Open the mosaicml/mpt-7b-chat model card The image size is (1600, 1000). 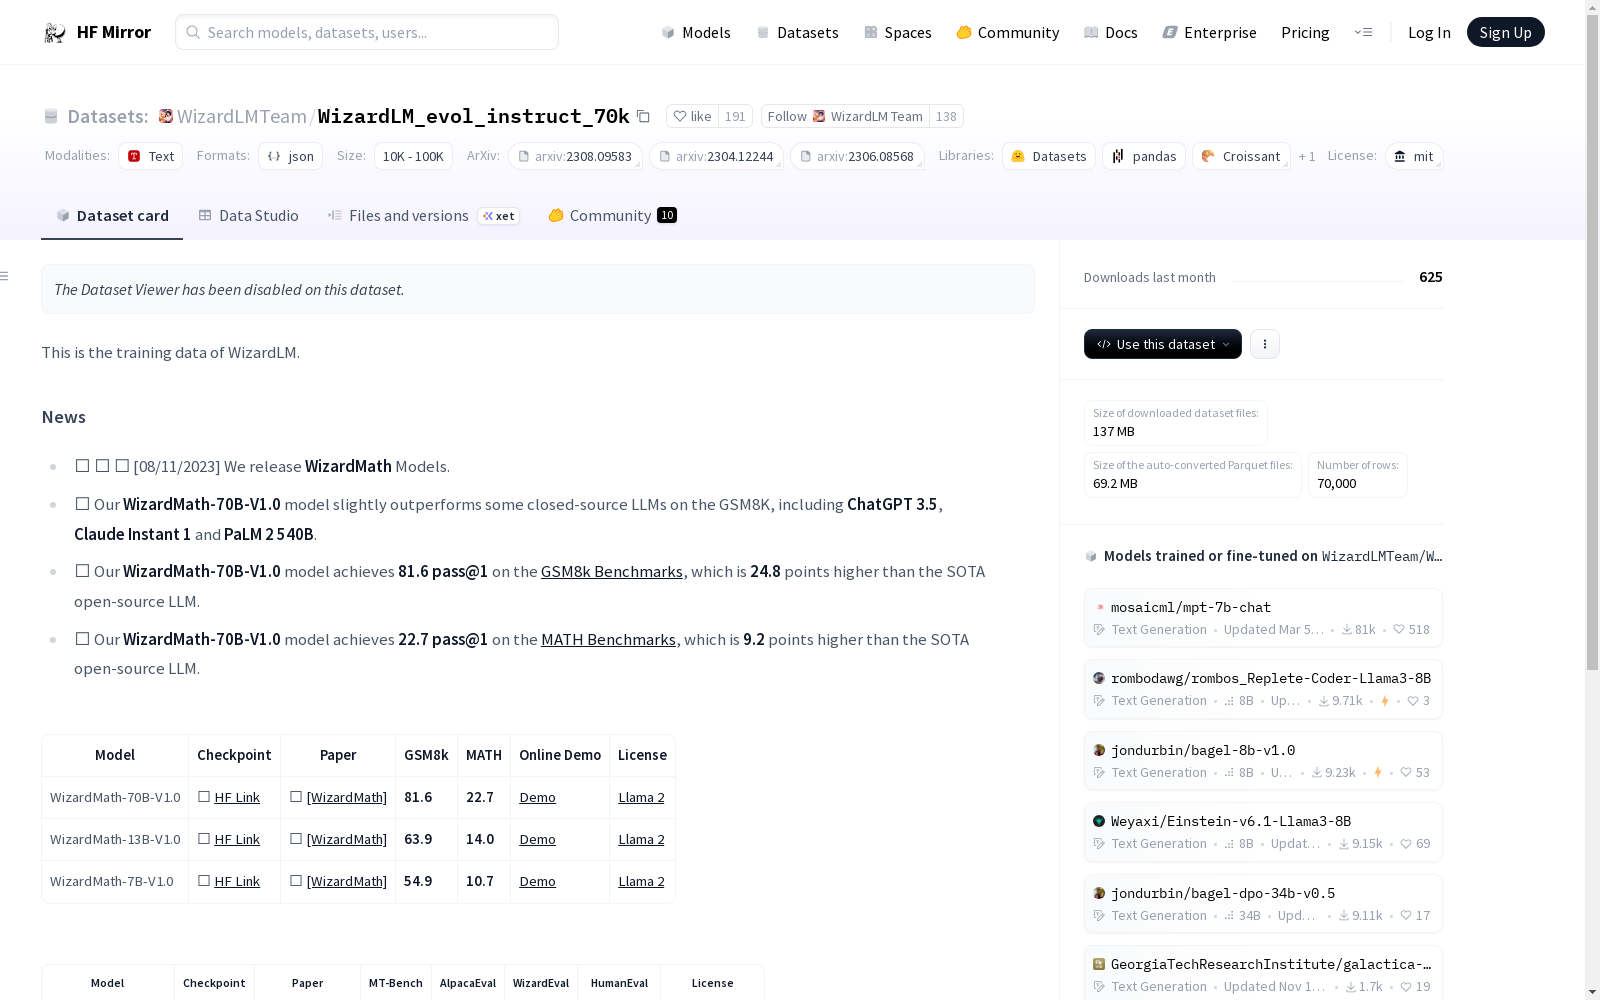1263,618
